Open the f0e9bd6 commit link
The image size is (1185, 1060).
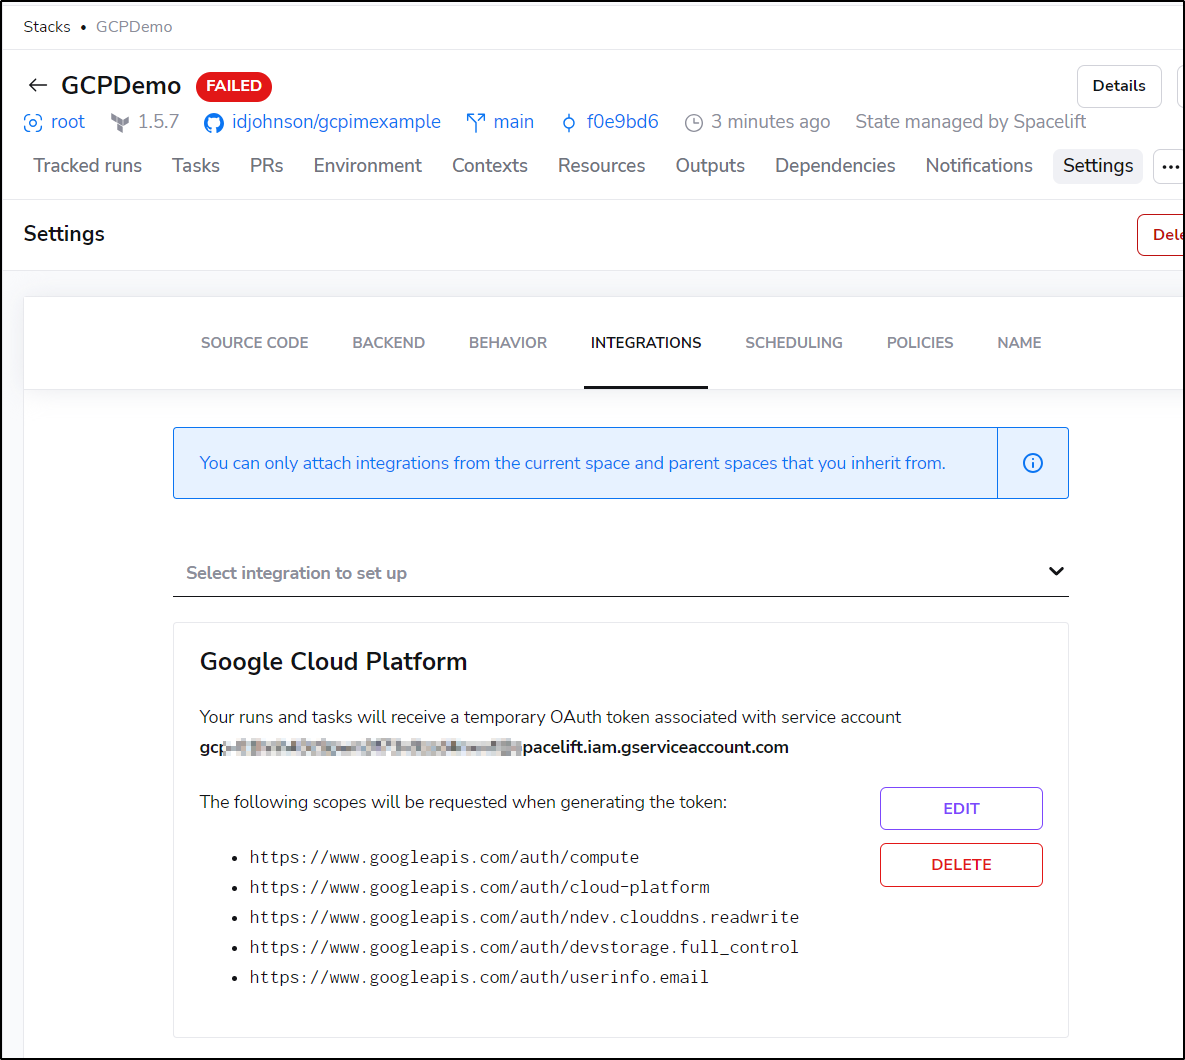(x=622, y=122)
